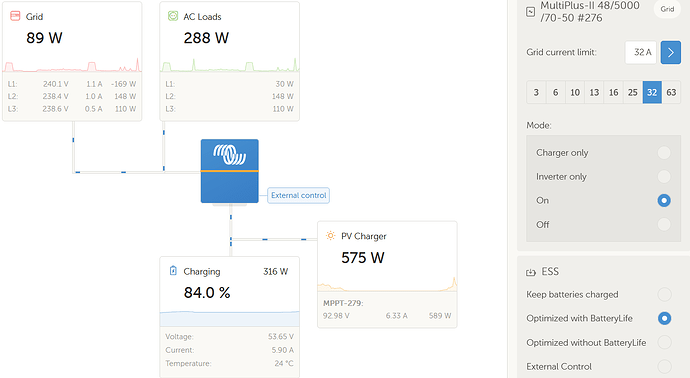
Task: Click the ESS panel icon
Action: (x=531, y=272)
